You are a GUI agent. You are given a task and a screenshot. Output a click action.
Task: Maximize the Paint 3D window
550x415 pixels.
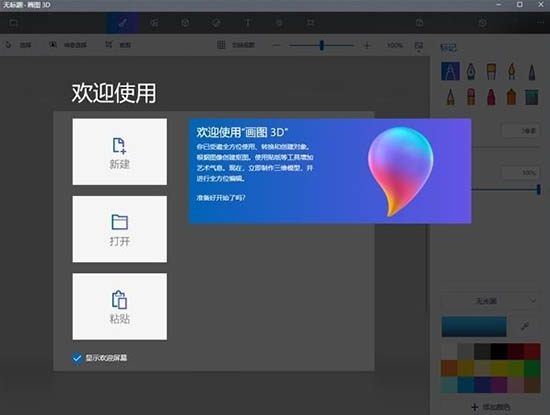coord(519,5)
